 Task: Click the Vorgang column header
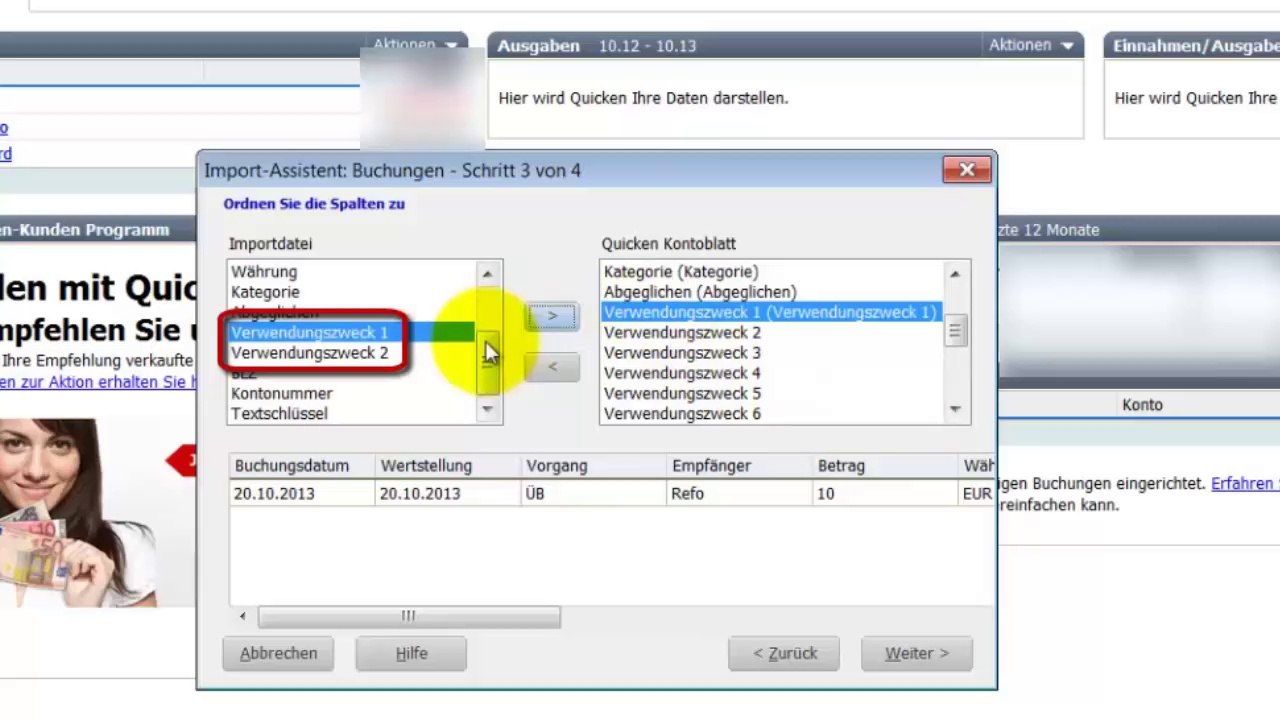594,466
